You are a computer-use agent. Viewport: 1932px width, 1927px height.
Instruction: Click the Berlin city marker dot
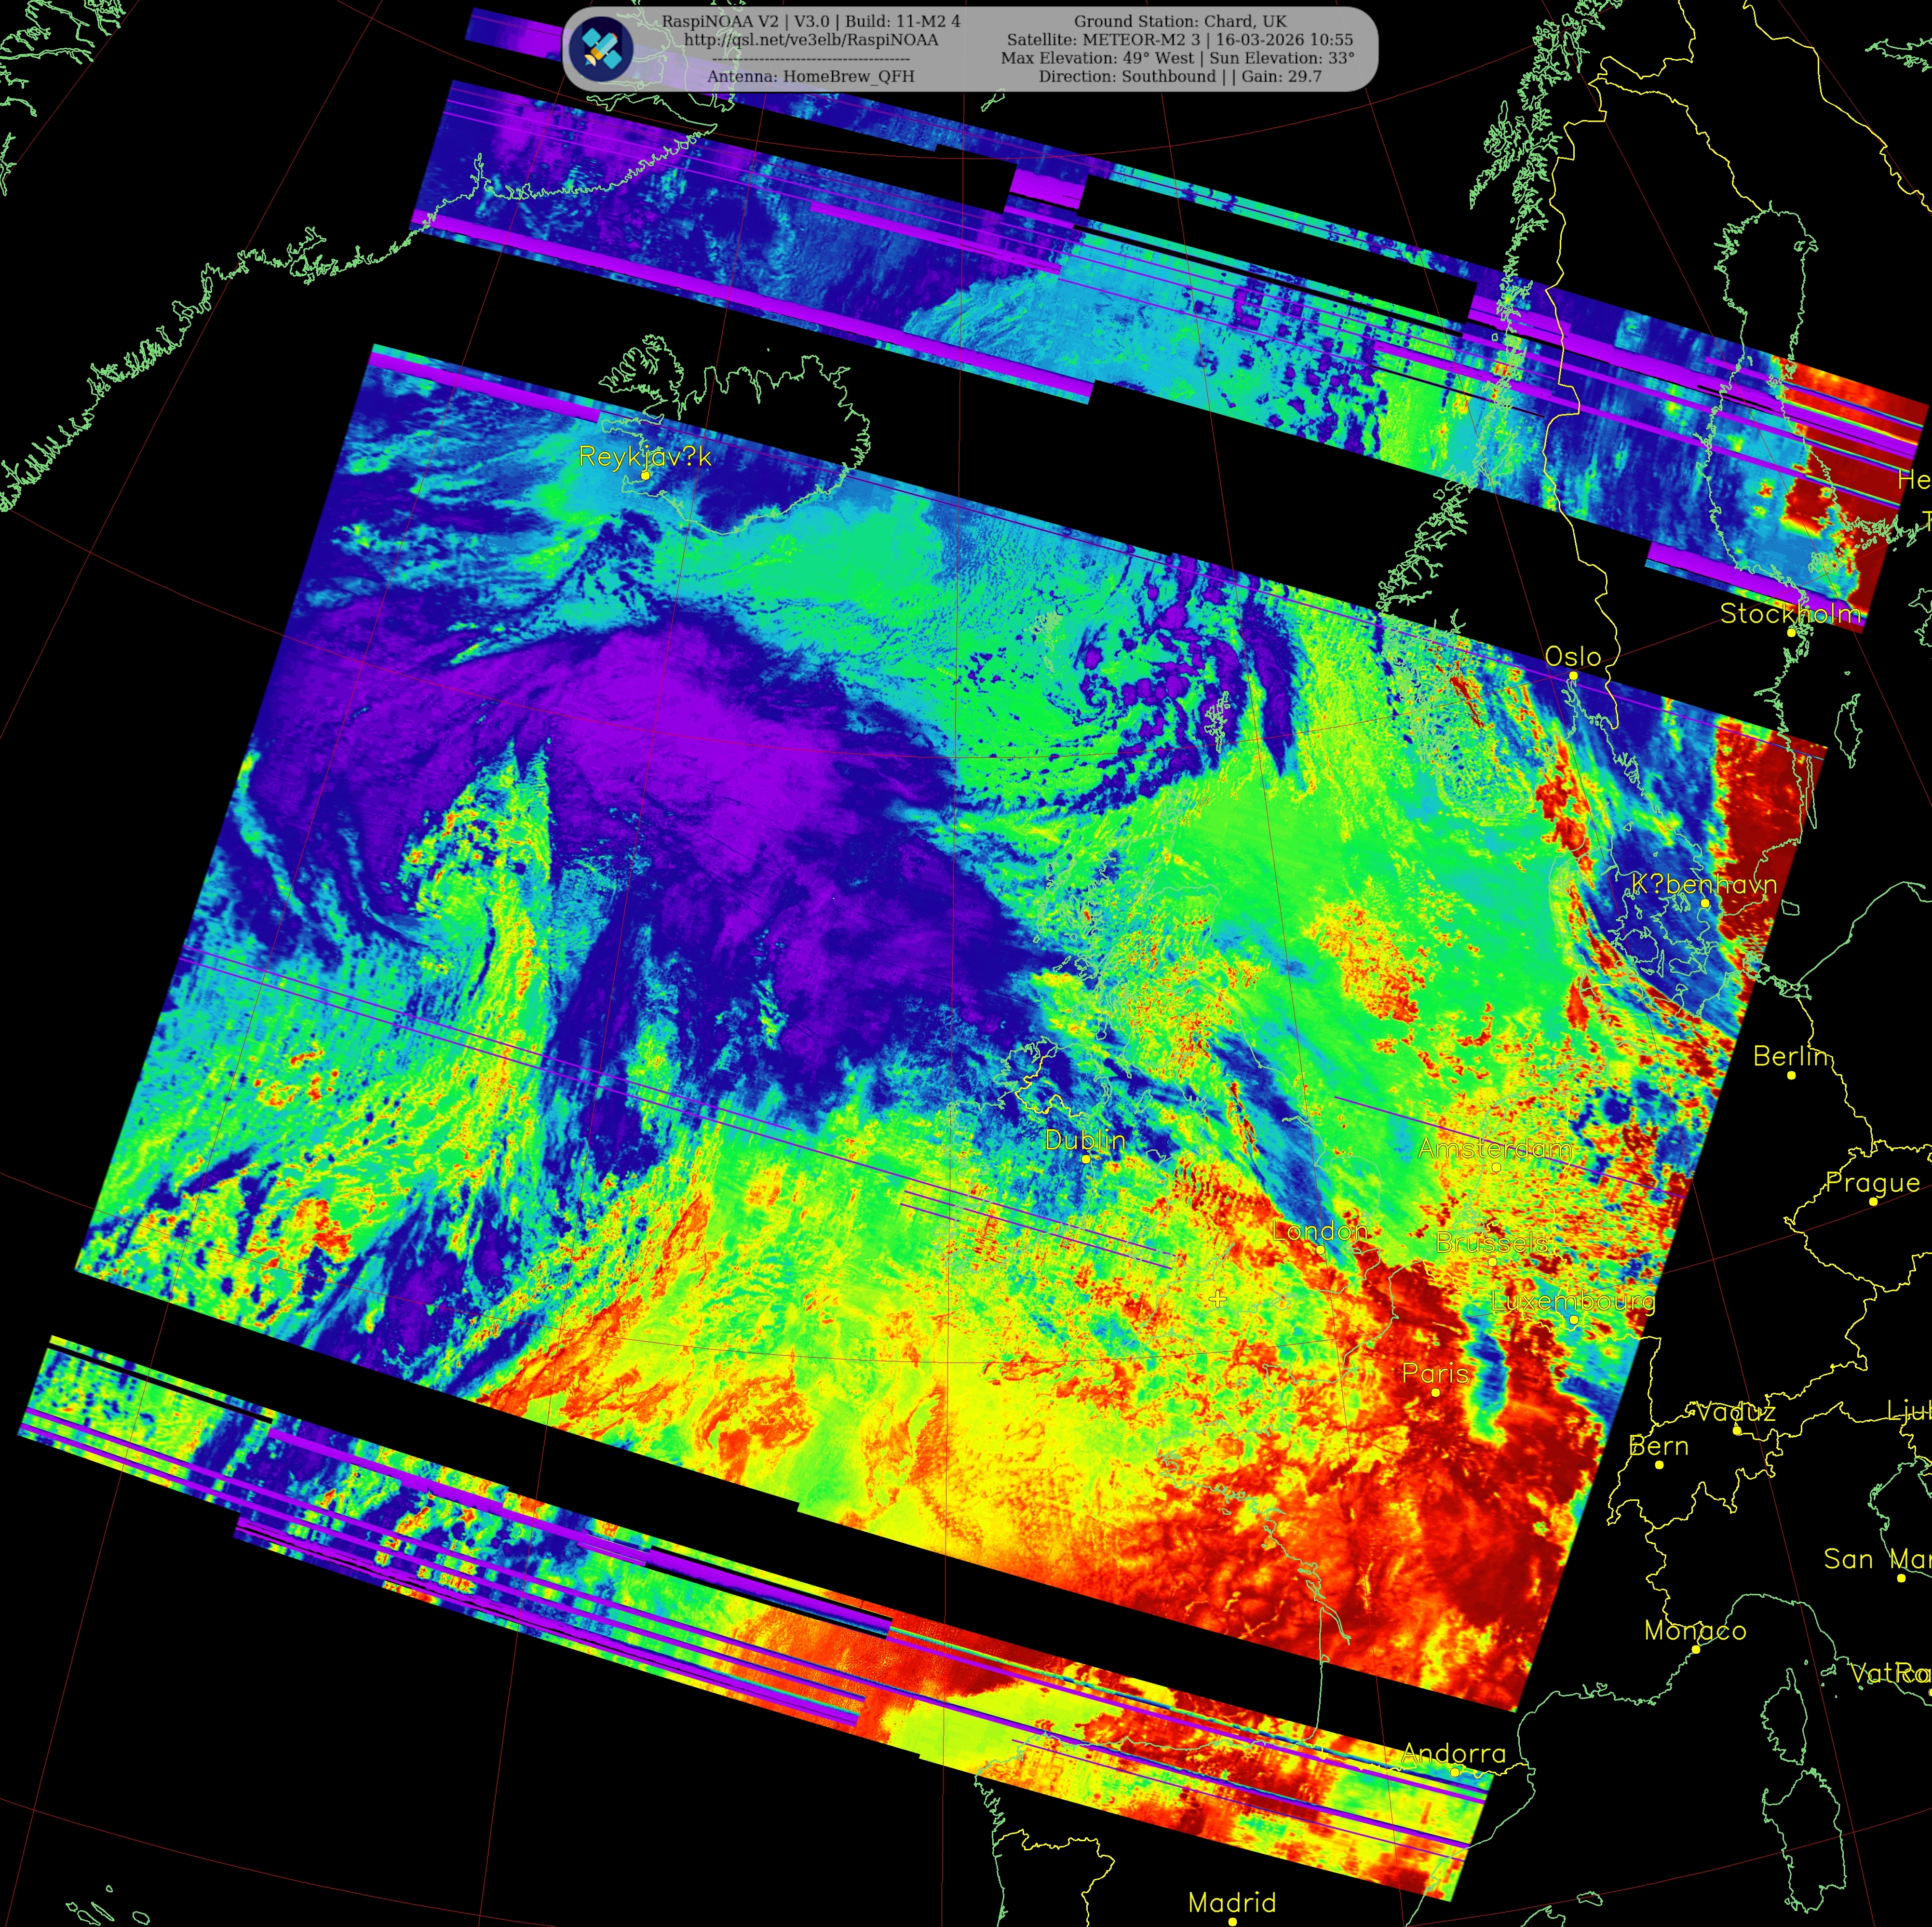[x=1791, y=1075]
